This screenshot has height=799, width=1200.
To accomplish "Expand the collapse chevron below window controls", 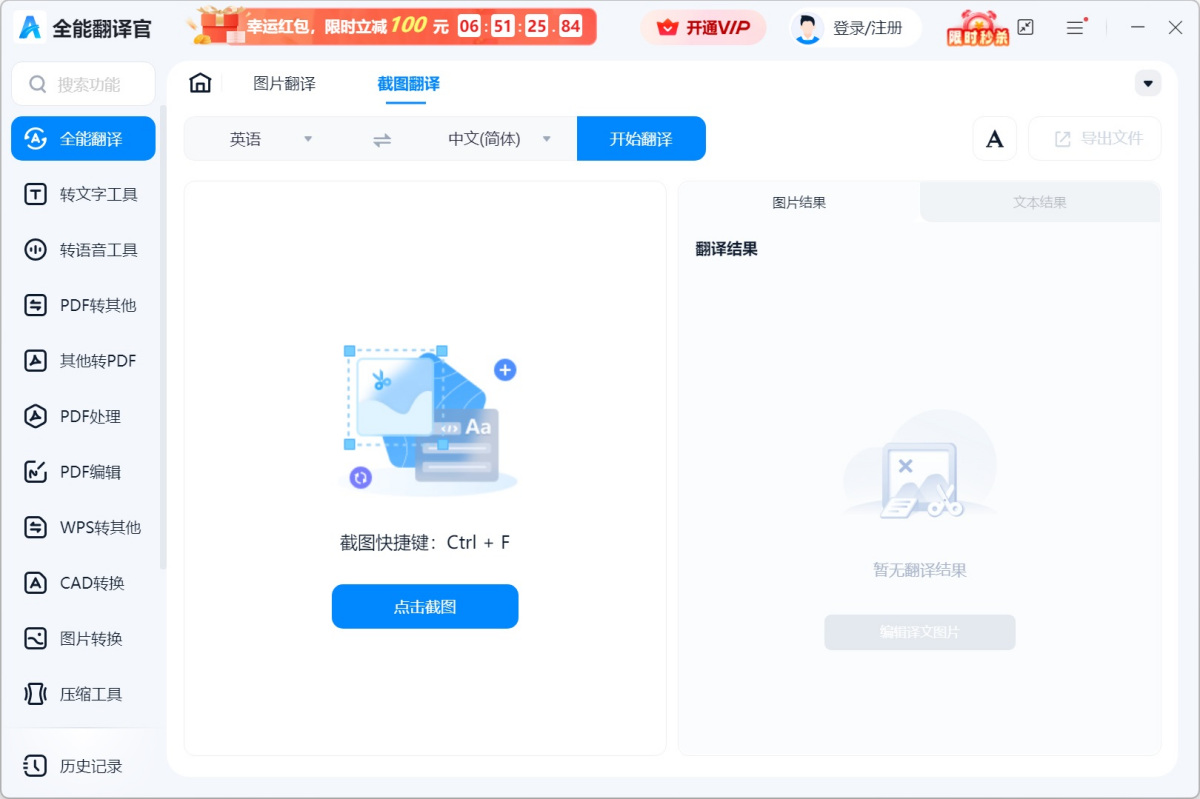I will click(x=1148, y=84).
